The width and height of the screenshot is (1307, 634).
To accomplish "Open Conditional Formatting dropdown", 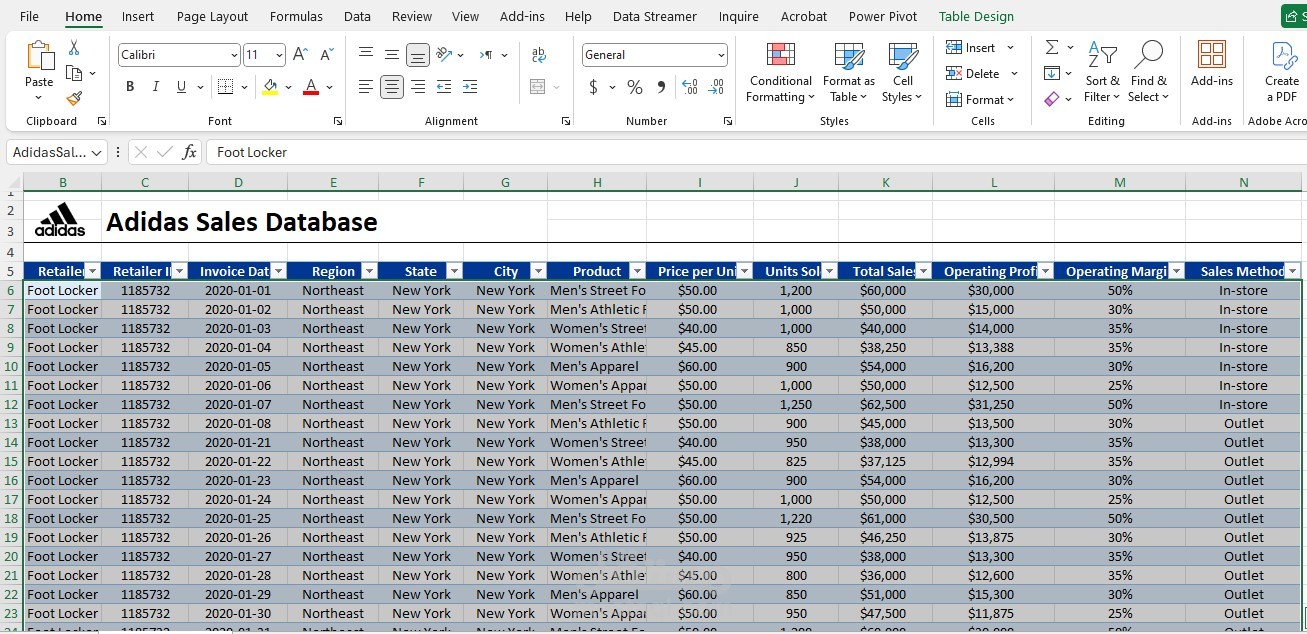I will [780, 72].
